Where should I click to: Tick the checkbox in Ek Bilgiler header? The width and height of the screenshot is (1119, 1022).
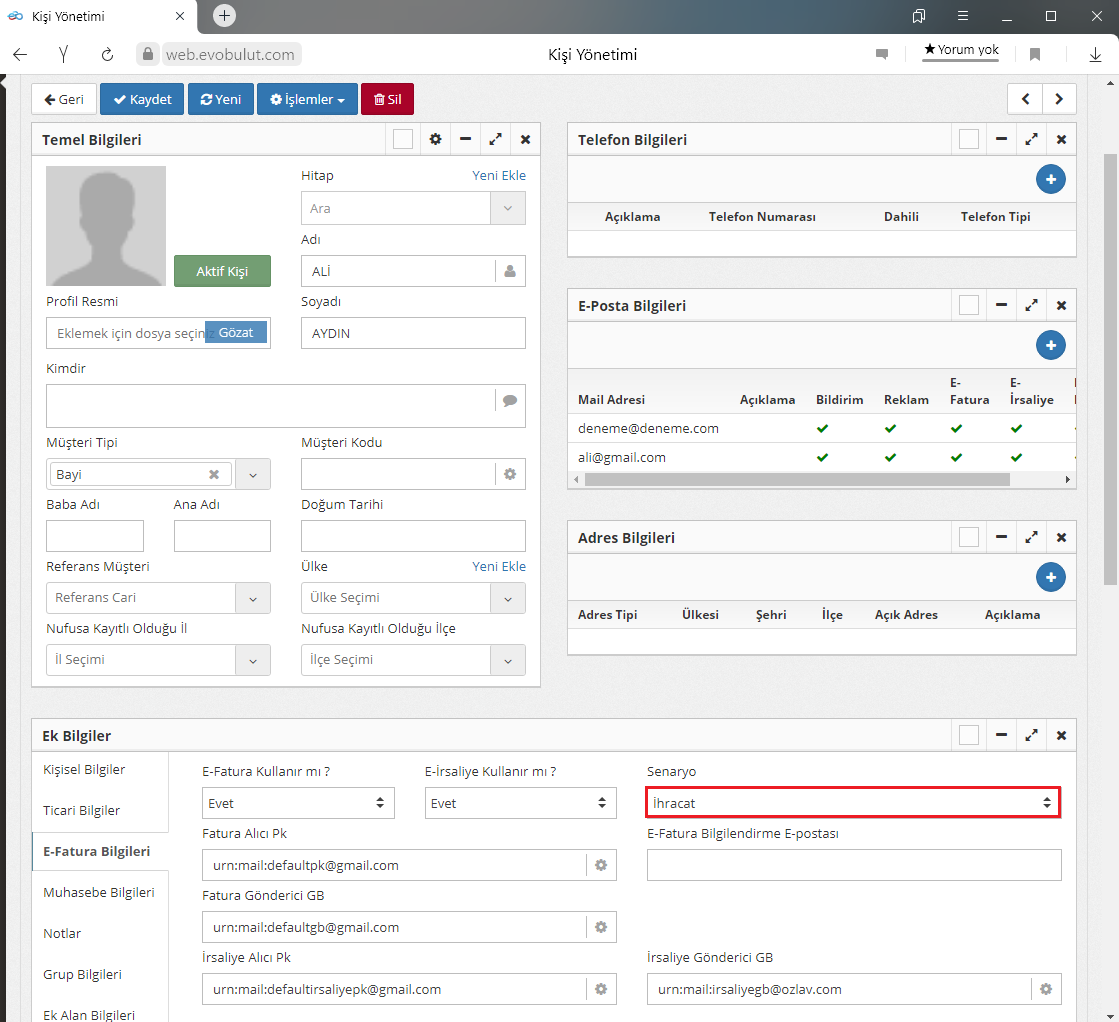[969, 736]
